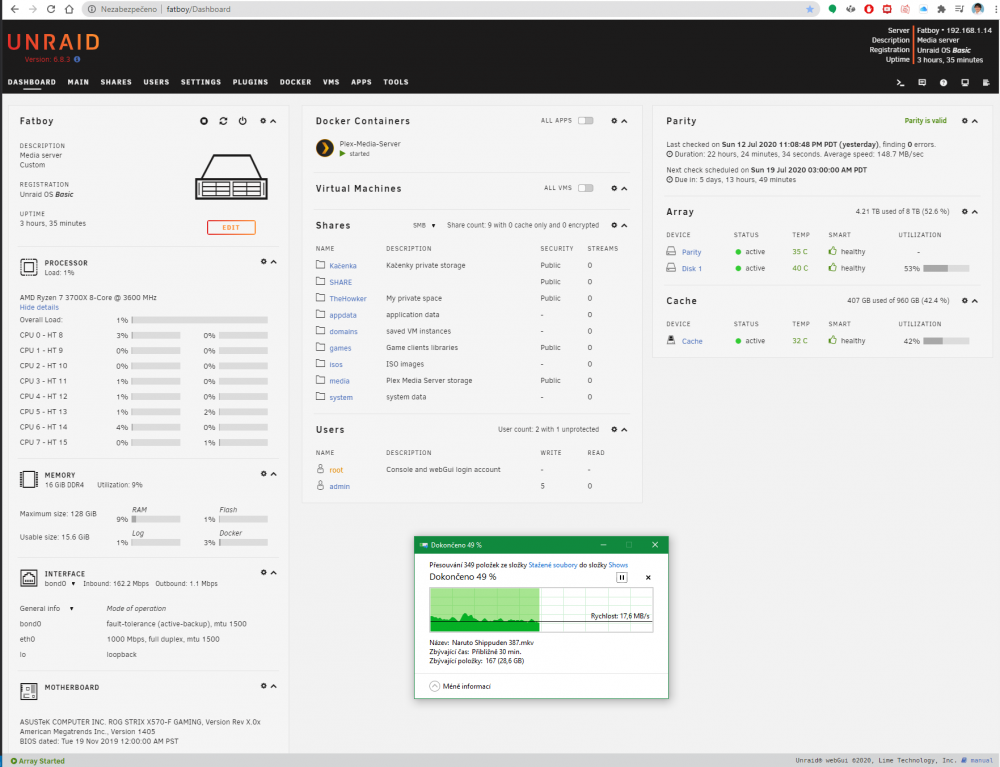This screenshot has height=767, width=1000.
Task: Open the SMB protocol dropdown in Shares
Action: coord(424,226)
